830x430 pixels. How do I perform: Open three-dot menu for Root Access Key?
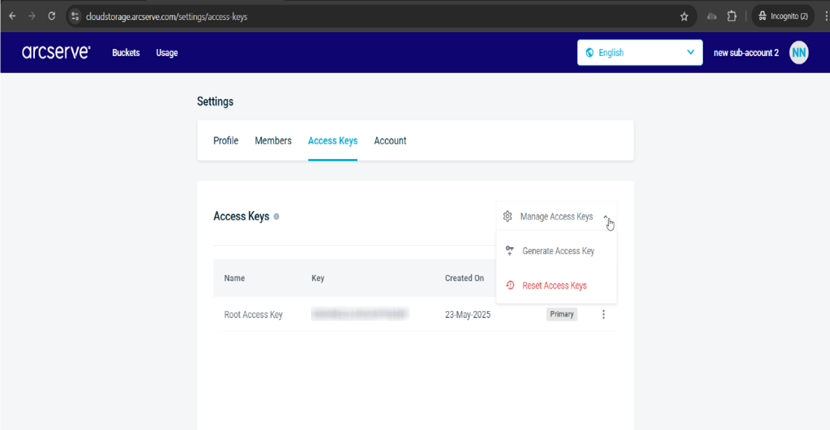tap(603, 314)
